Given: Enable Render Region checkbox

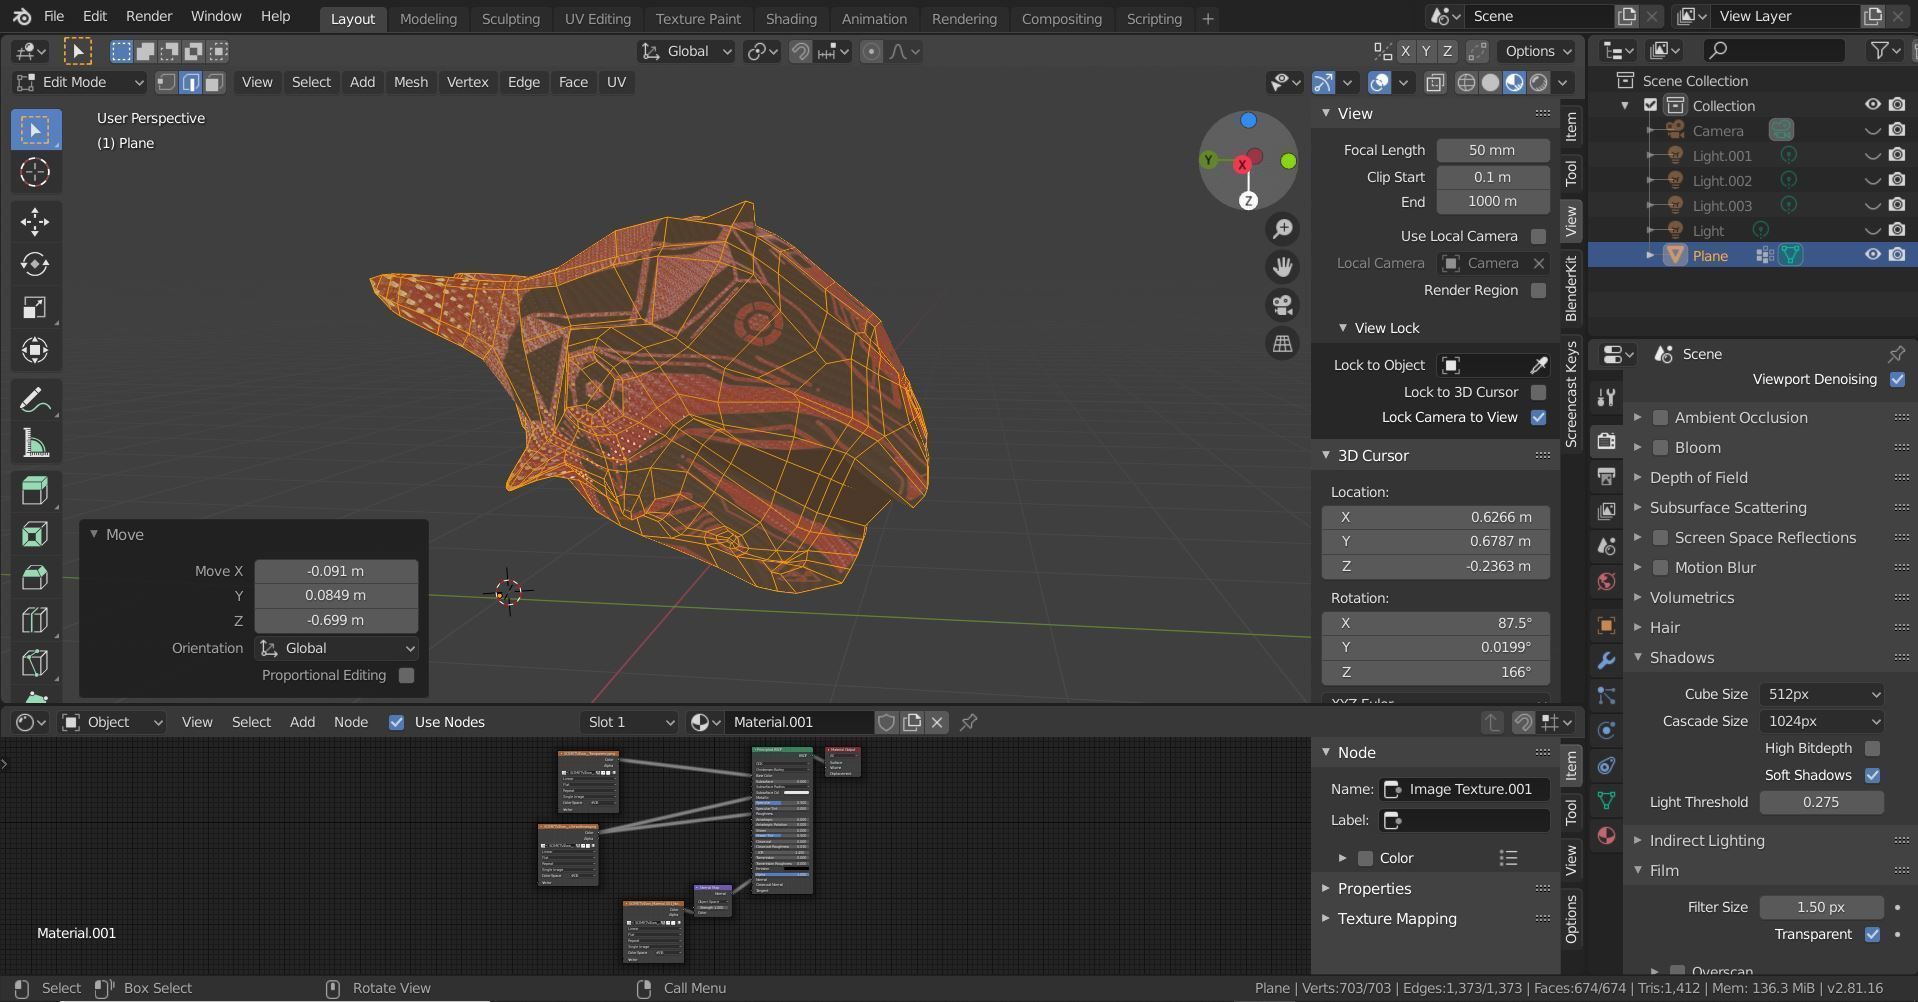Looking at the screenshot, I should coord(1538,290).
